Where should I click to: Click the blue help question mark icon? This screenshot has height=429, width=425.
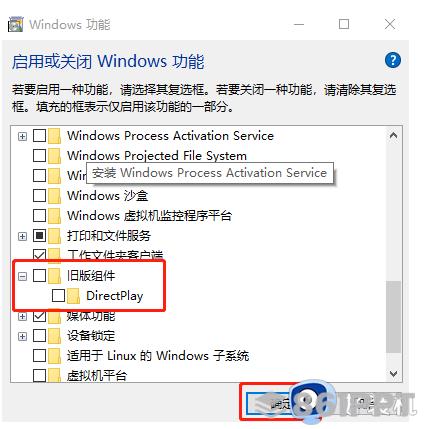393,60
